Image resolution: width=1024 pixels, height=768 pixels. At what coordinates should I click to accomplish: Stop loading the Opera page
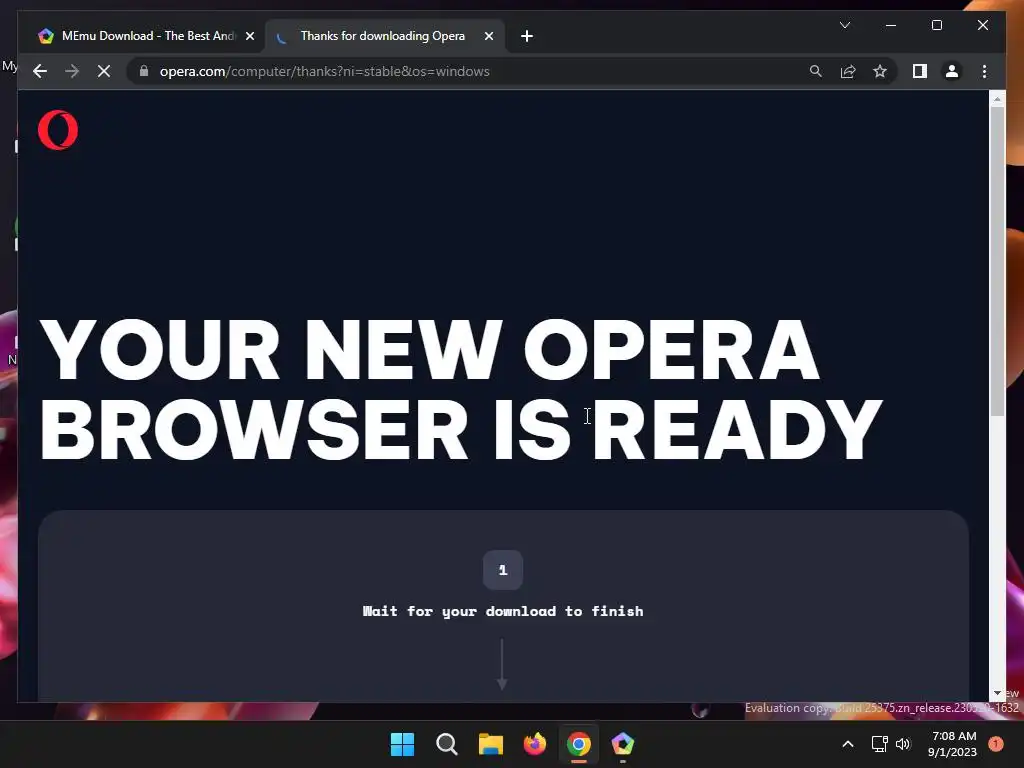[104, 71]
